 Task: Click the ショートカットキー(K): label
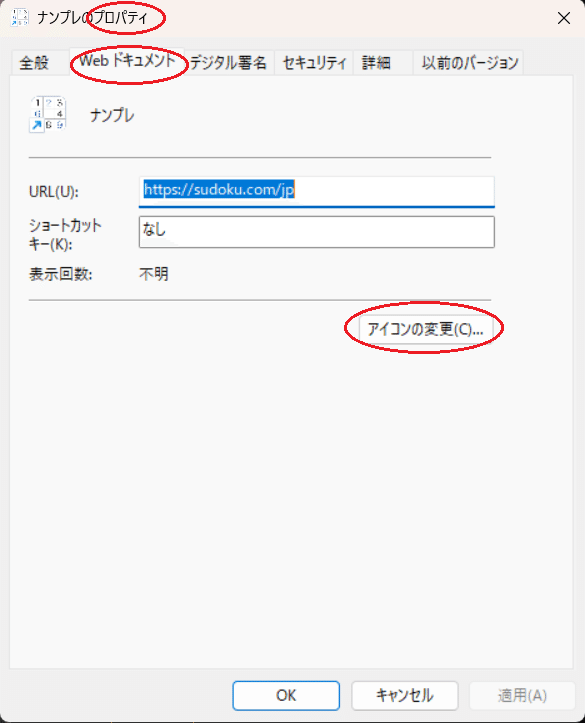pos(65,234)
